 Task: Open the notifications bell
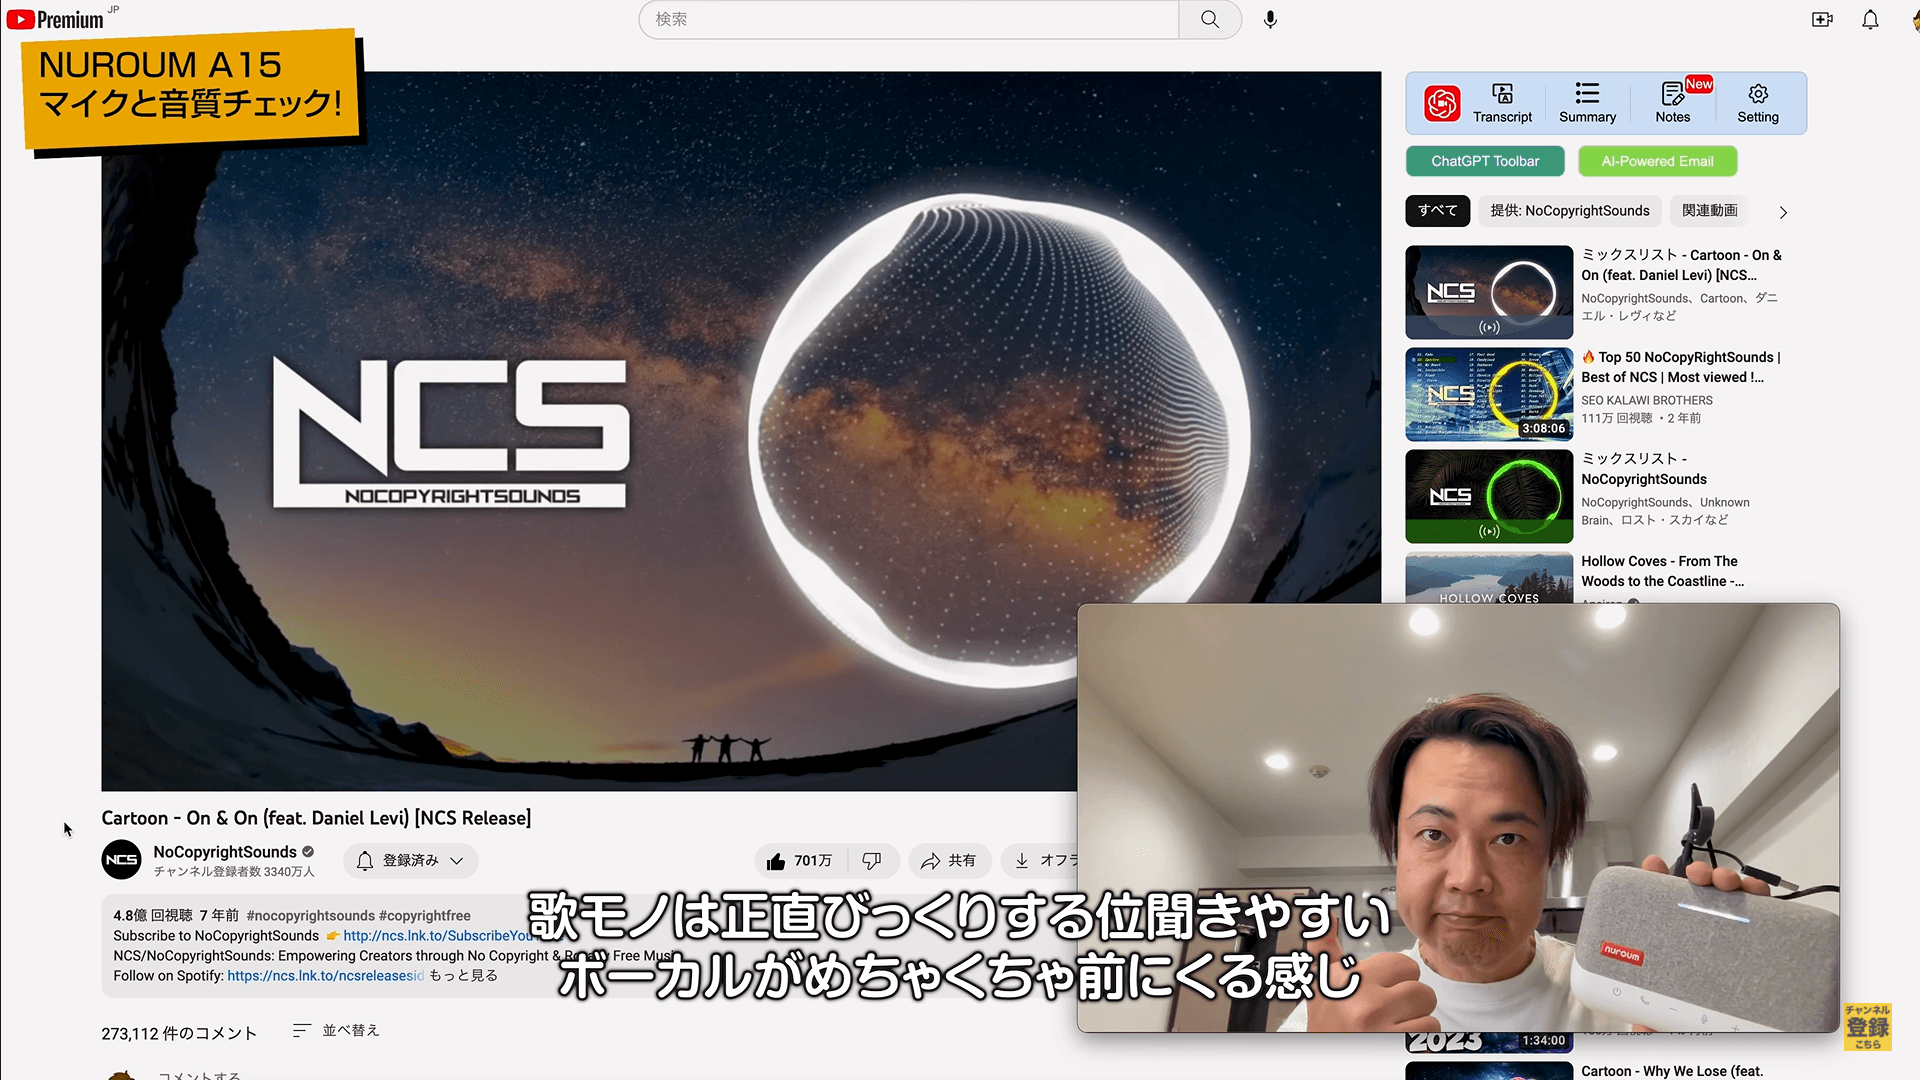[1870, 19]
